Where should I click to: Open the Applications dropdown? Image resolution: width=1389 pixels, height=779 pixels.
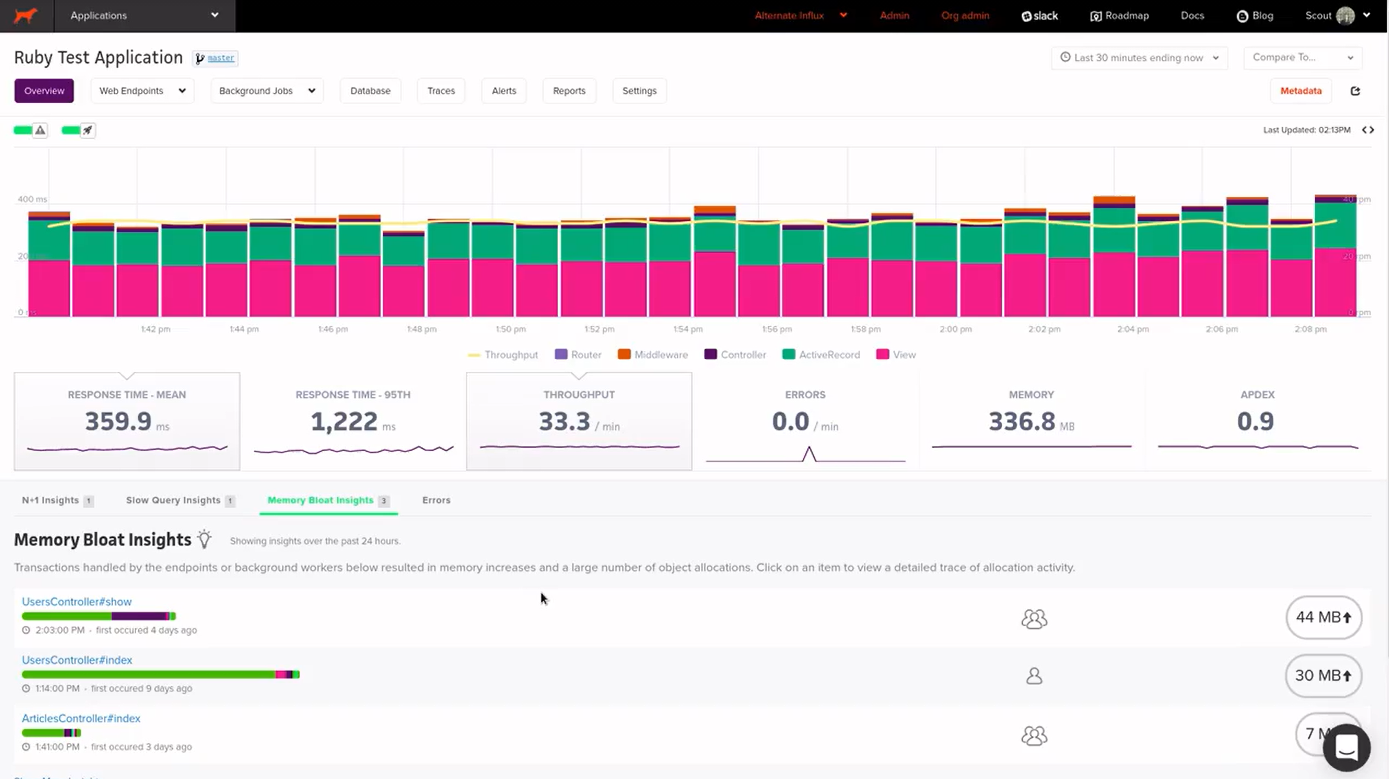(145, 15)
